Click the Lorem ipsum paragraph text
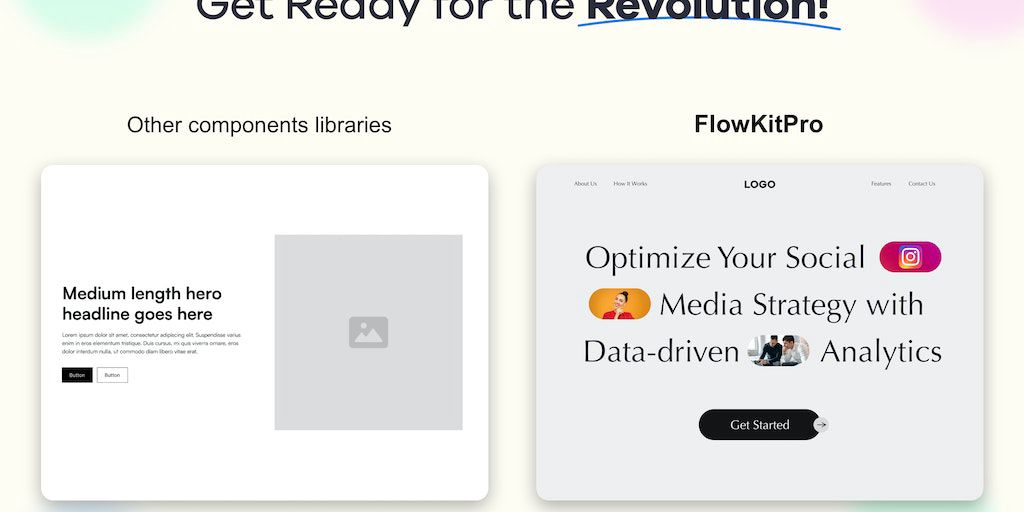Screen dimensions: 1024x512 (151, 343)
